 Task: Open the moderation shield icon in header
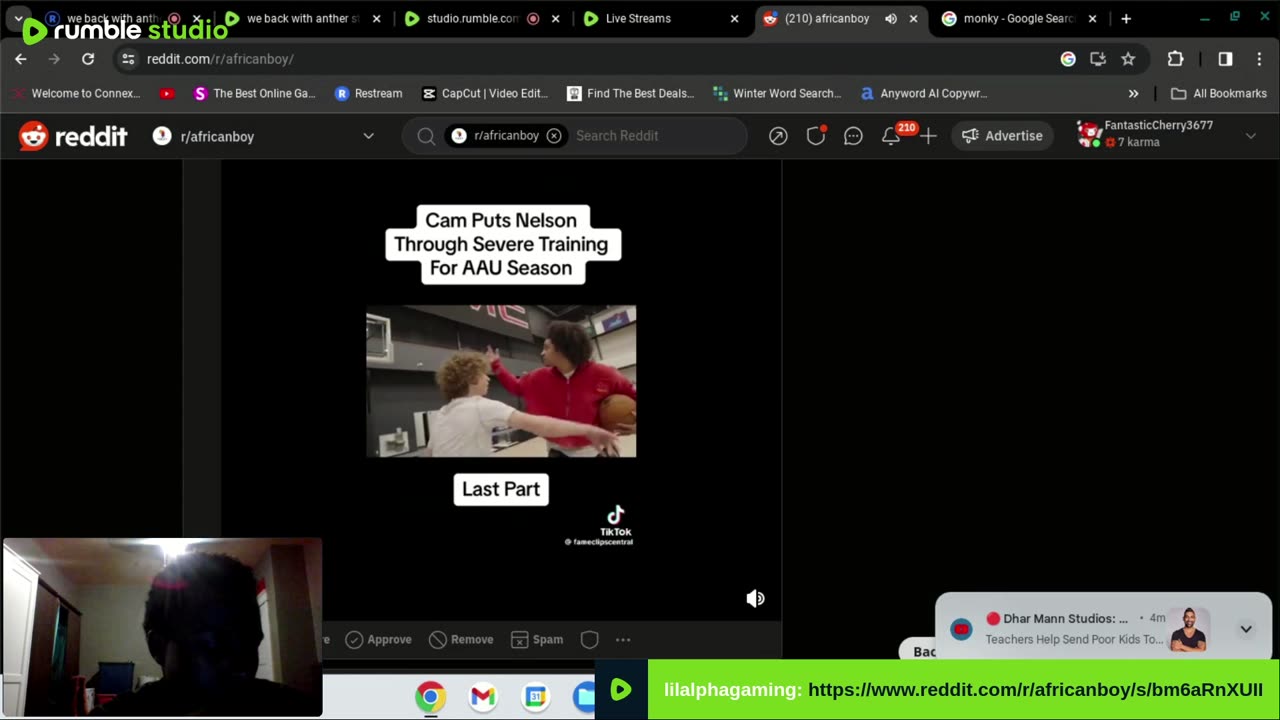tap(816, 136)
